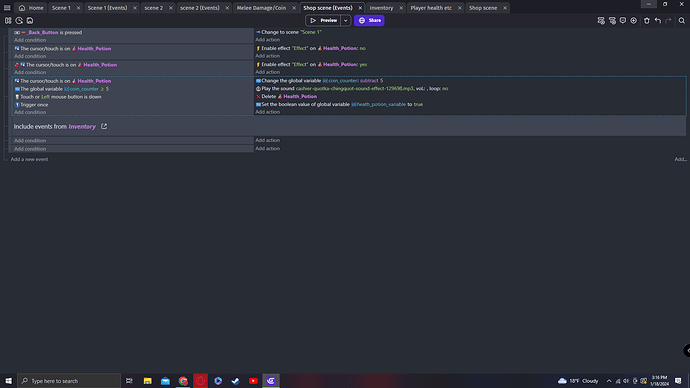Click the add comment toolbar icon
Viewport: 690px width, 388px height.
623,20
